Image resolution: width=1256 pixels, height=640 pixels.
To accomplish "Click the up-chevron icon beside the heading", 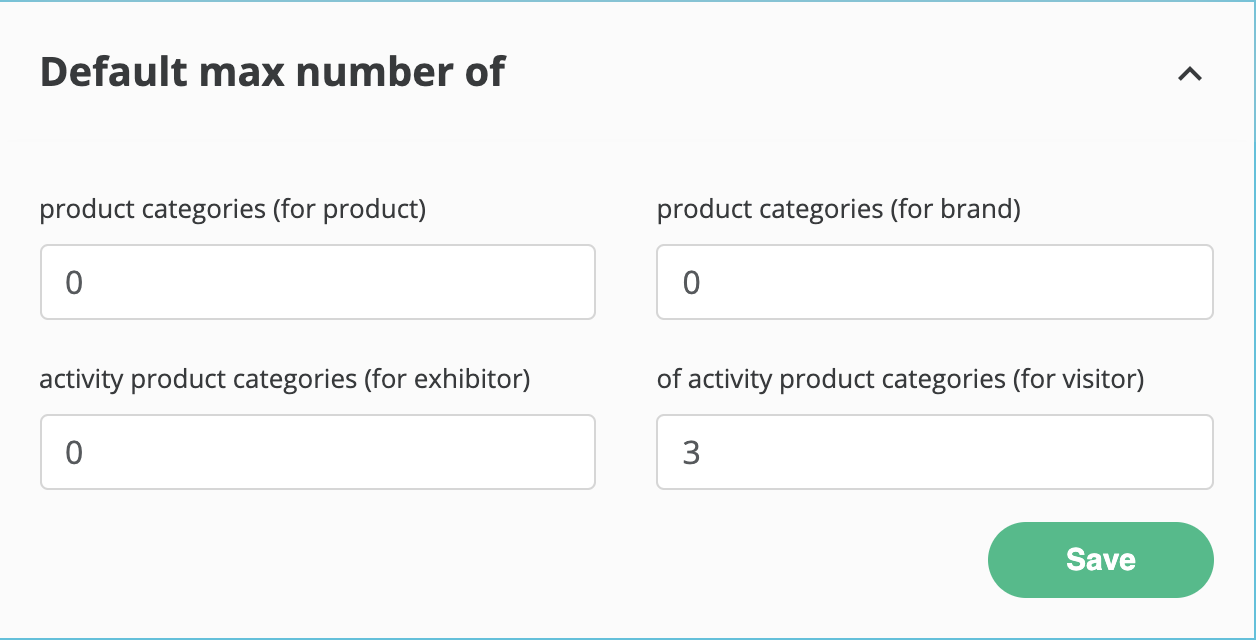I will point(1189,74).
